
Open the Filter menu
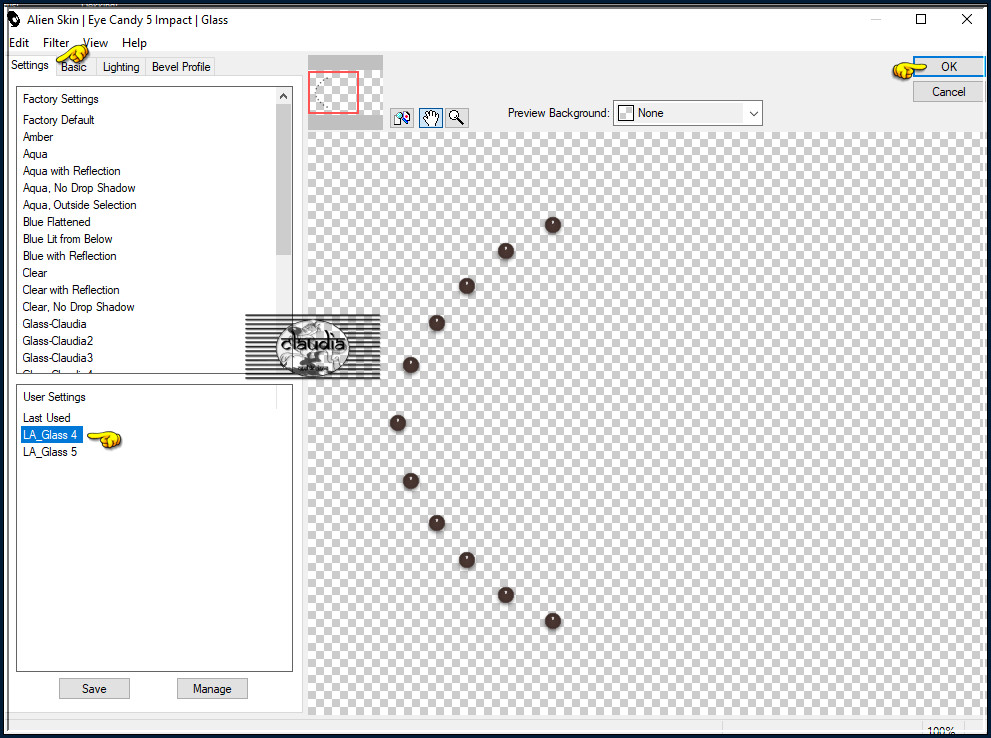56,43
